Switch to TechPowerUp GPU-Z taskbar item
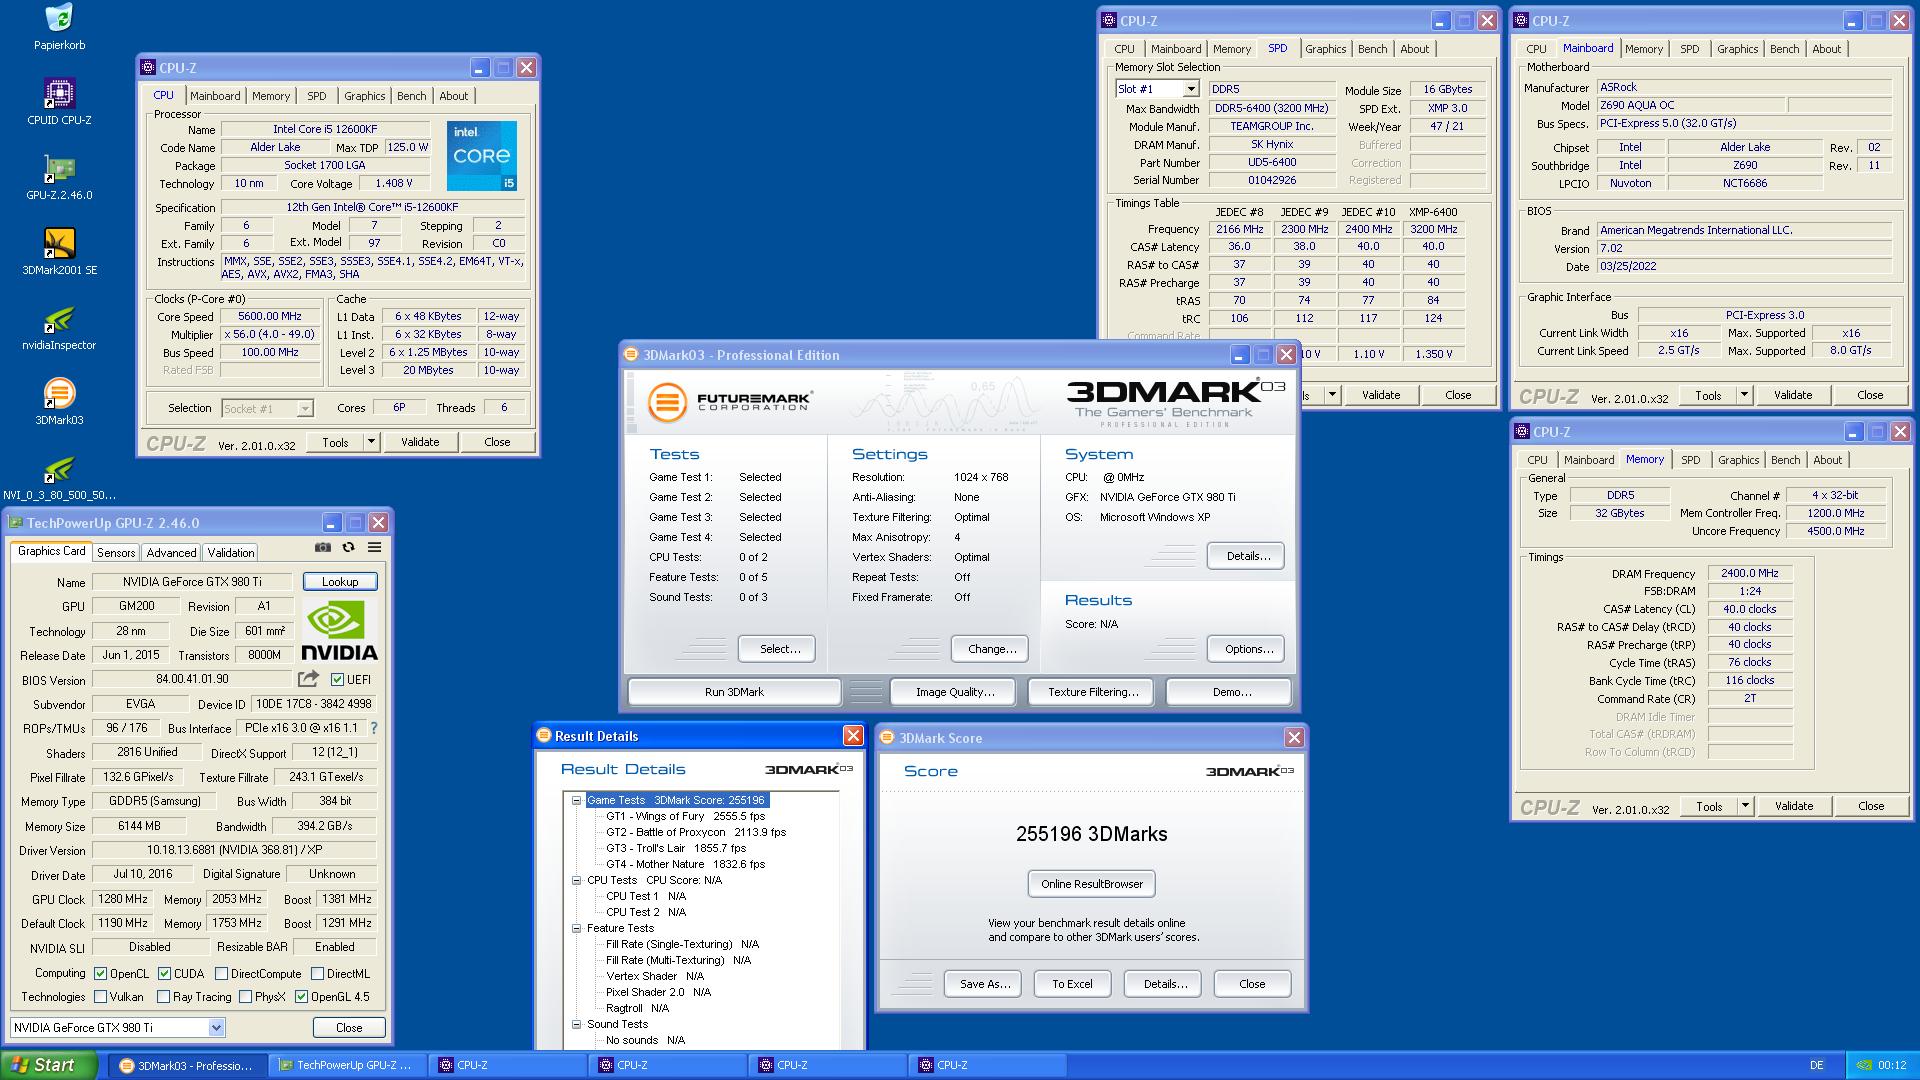Screen dimensions: 1920x1080 click(x=347, y=1065)
